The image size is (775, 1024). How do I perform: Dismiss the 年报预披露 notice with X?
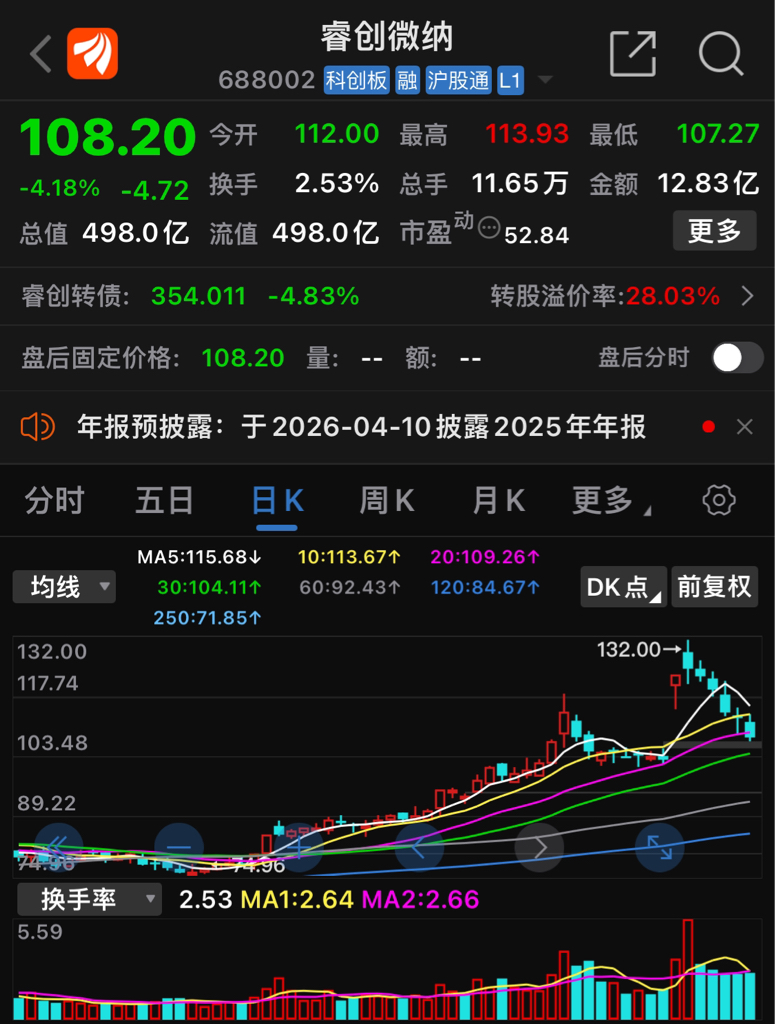[x=744, y=427]
